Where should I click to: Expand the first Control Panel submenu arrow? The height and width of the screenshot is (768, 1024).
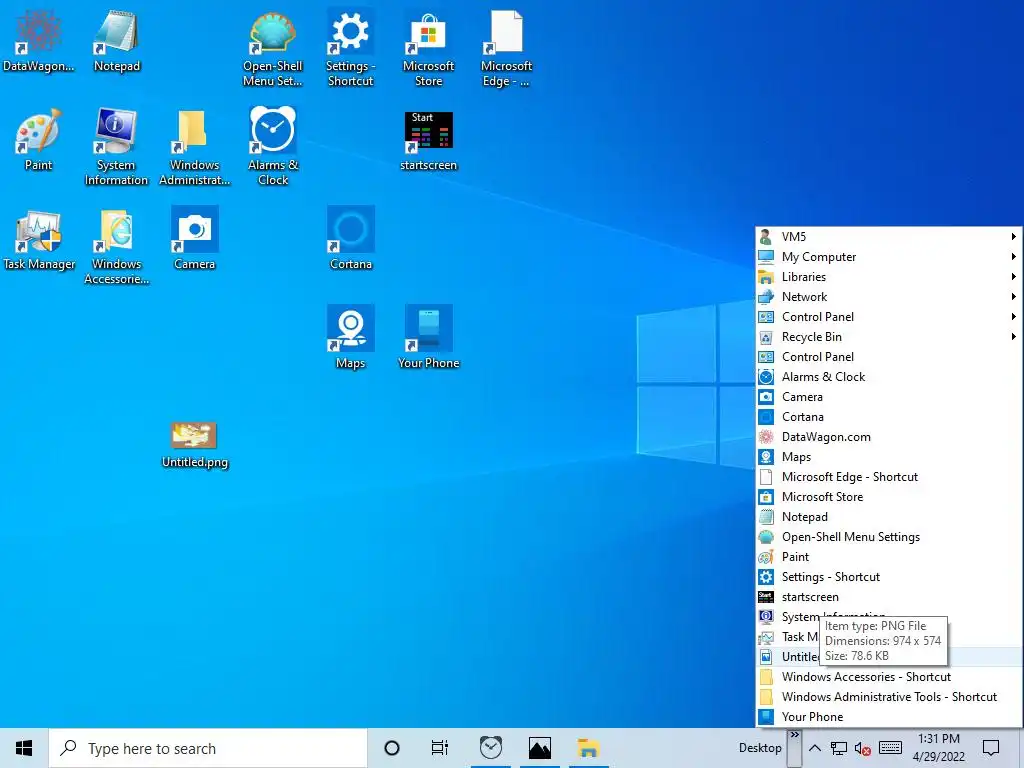[x=1014, y=317]
